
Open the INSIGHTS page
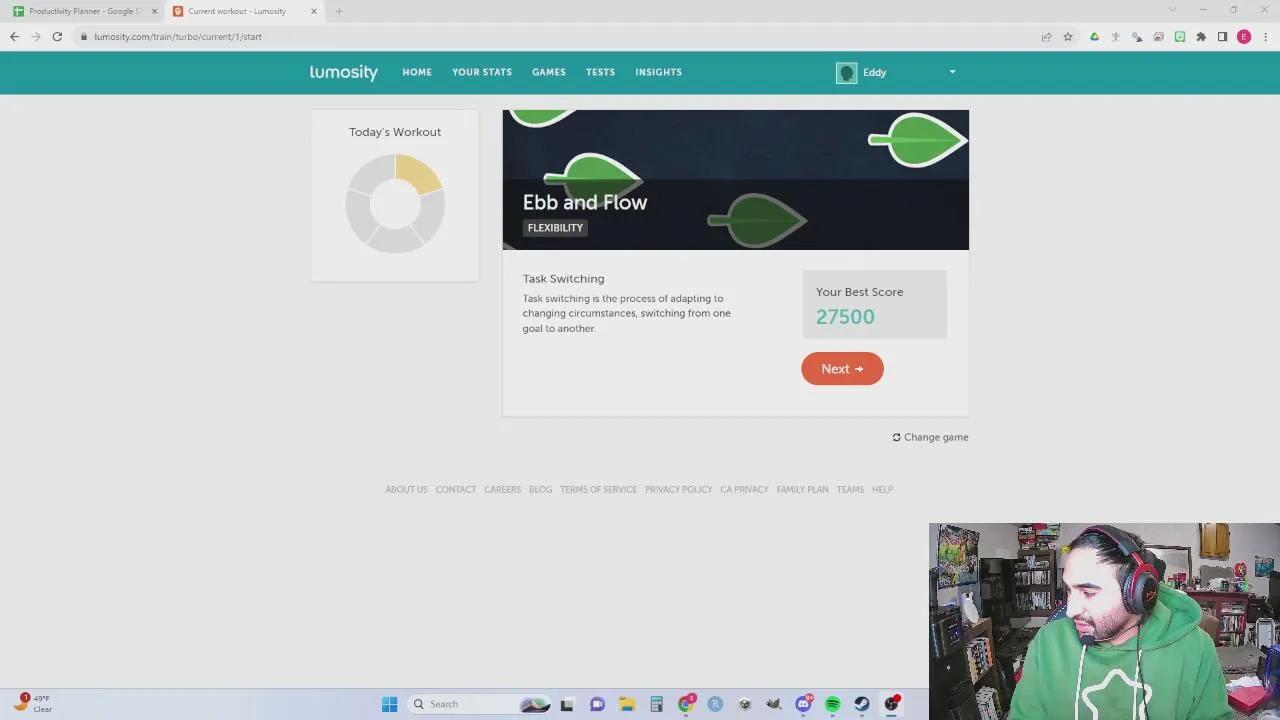point(658,72)
